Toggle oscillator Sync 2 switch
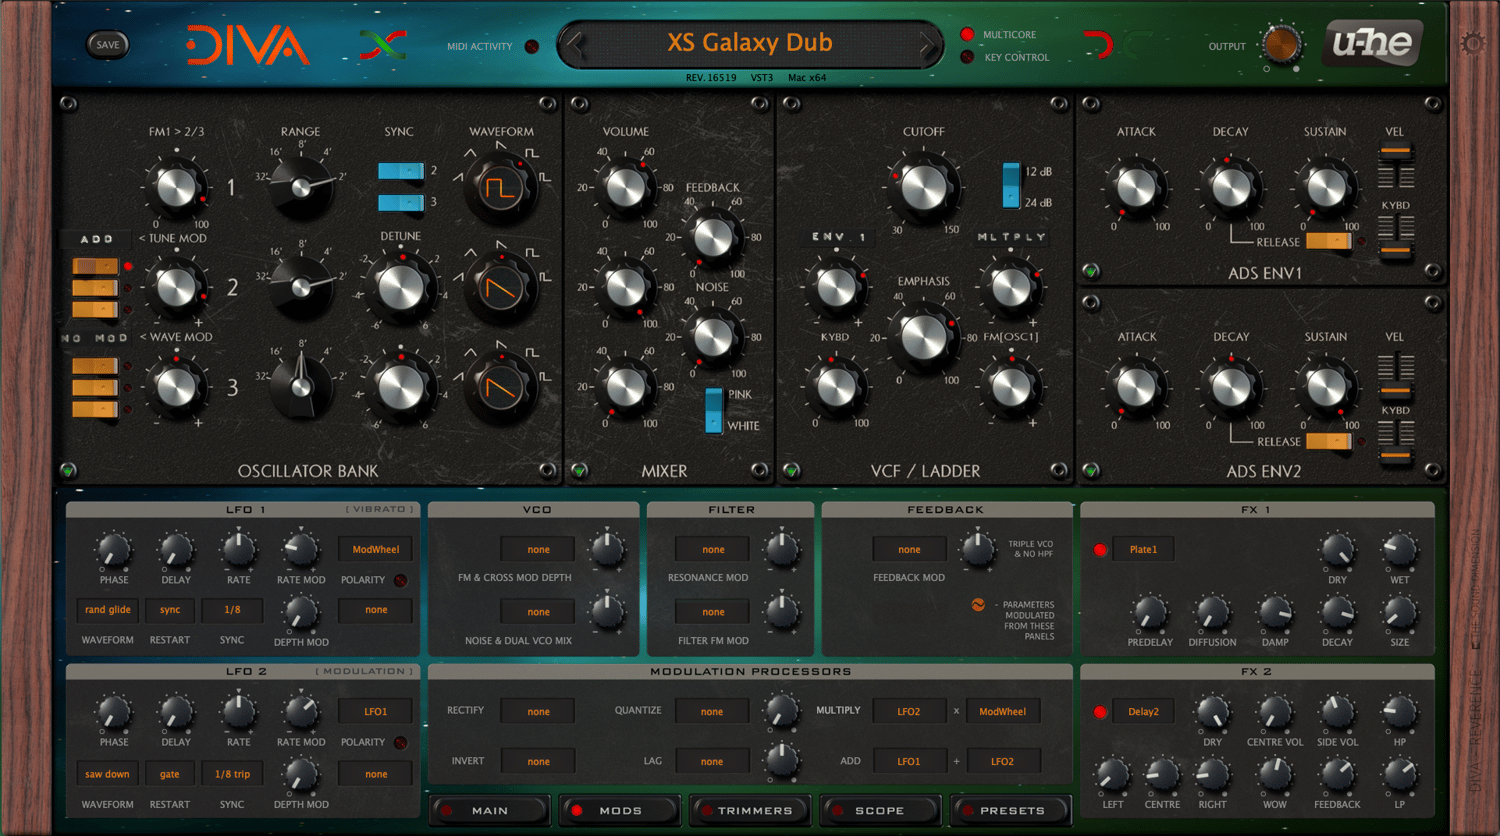The width and height of the screenshot is (1500, 836). (x=401, y=171)
